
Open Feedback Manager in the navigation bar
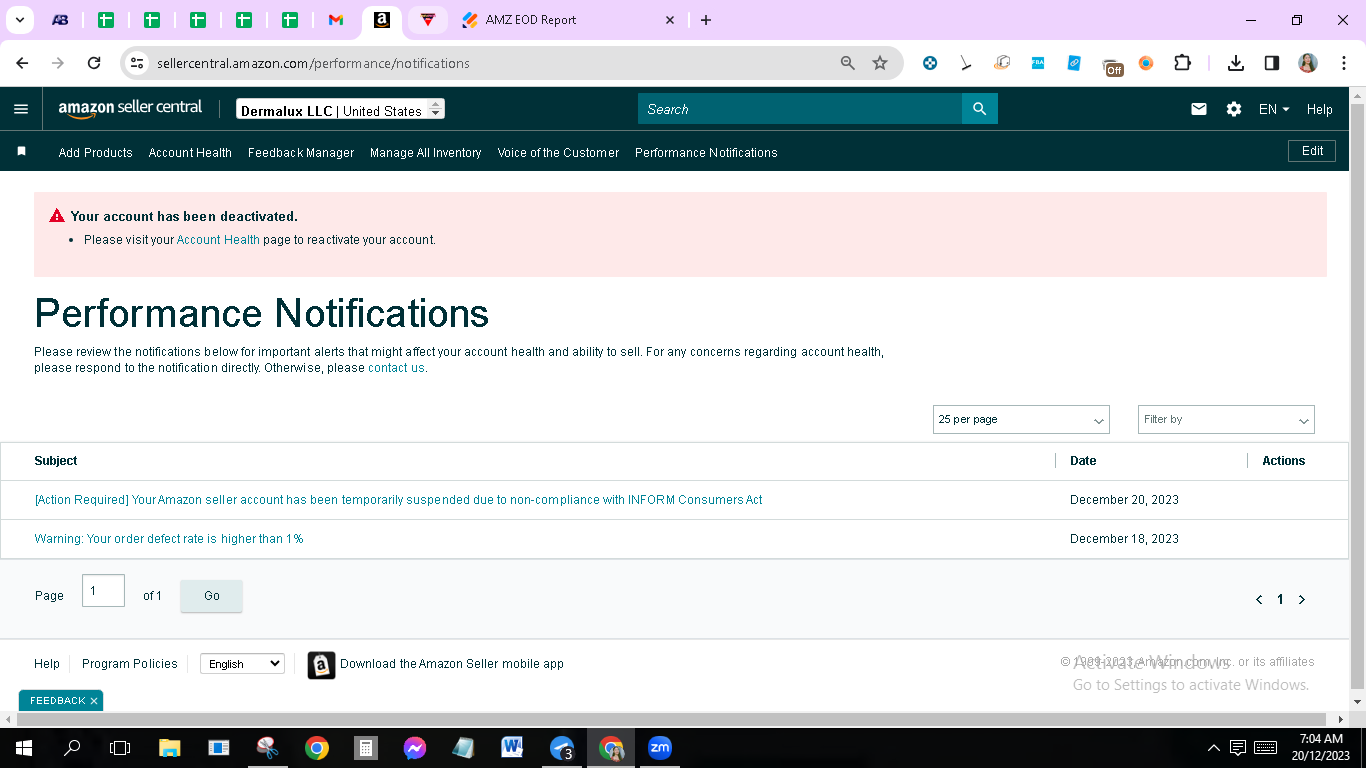pyautogui.click(x=301, y=153)
